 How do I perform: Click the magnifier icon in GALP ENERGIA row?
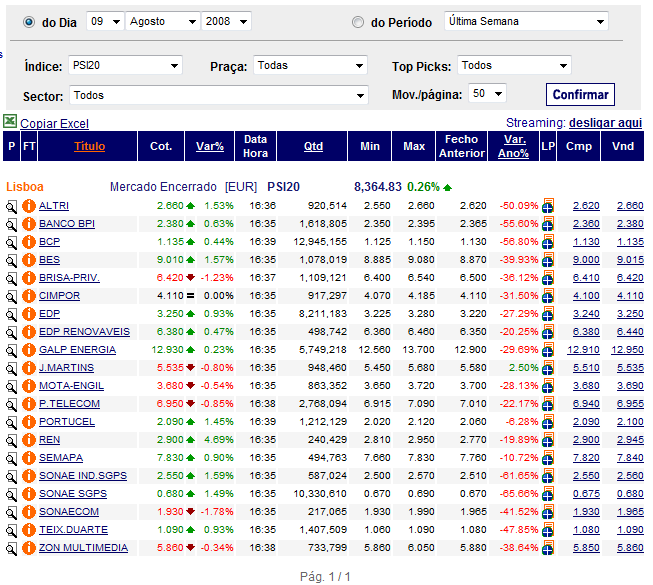11,350
